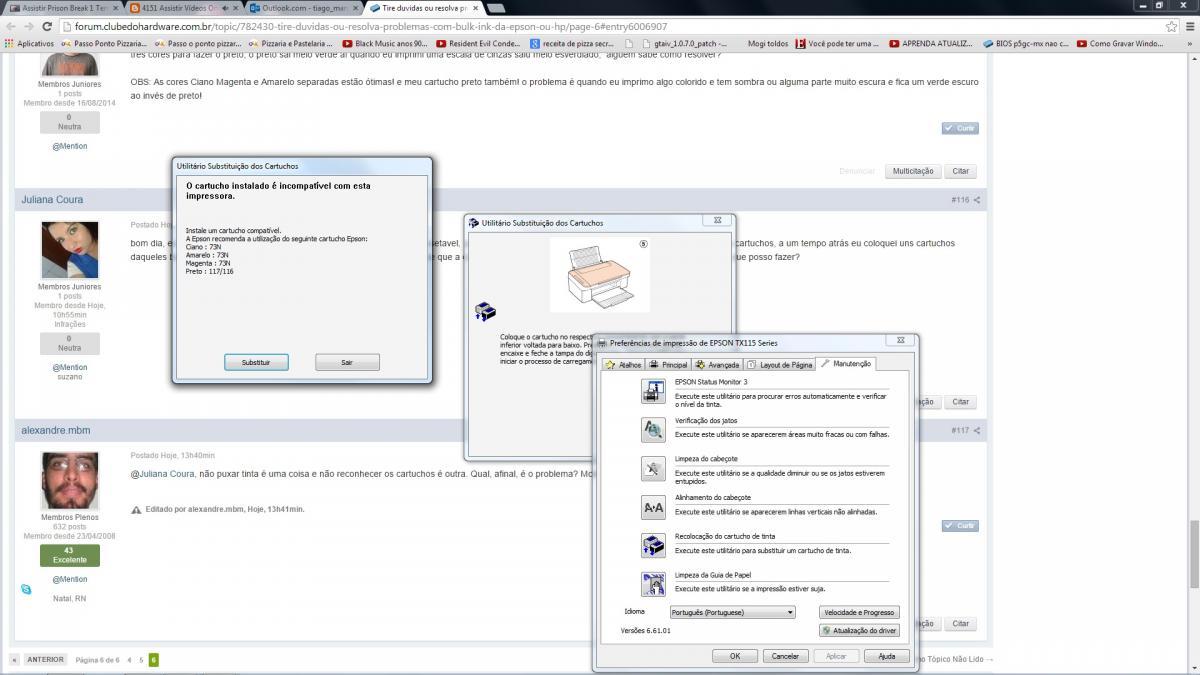This screenshot has height=675, width=1200.
Task: Like the top post with Curtir
Action: click(960, 128)
